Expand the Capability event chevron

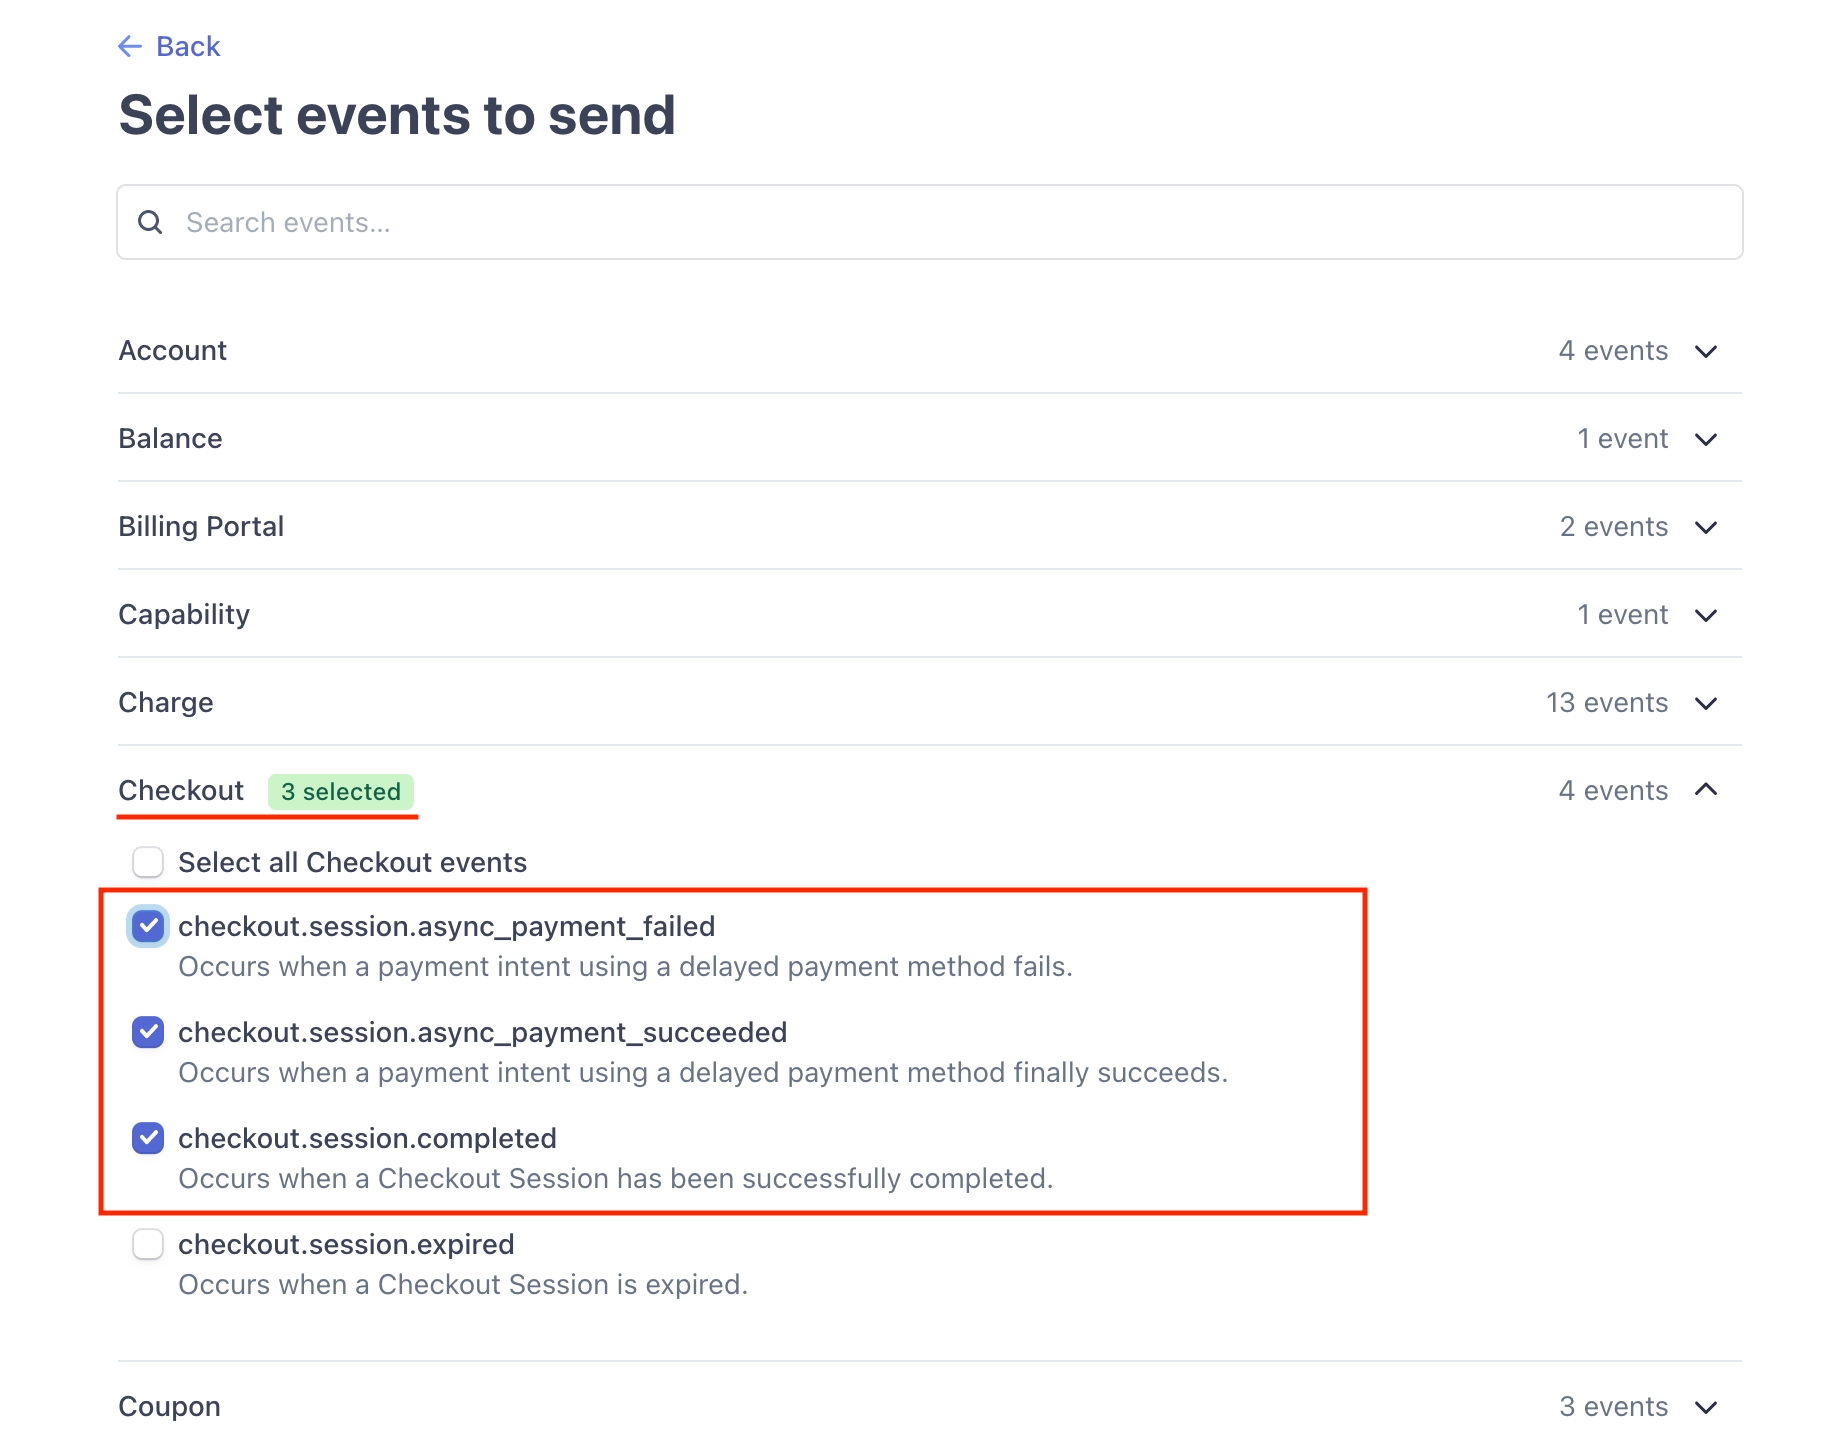[x=1706, y=615]
